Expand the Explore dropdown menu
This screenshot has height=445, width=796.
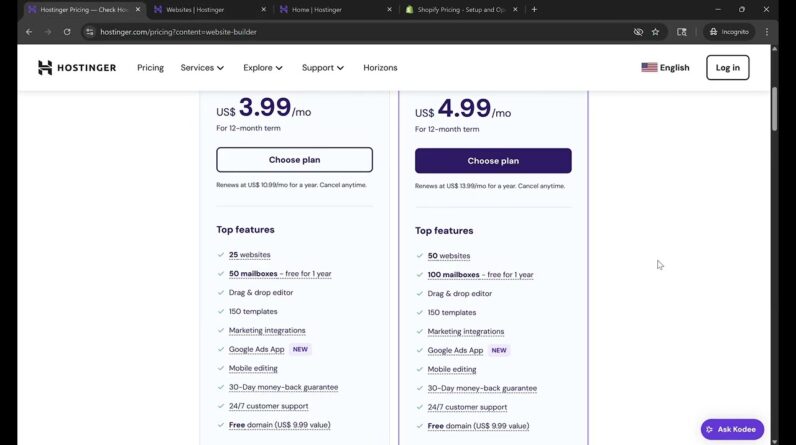click(x=262, y=67)
